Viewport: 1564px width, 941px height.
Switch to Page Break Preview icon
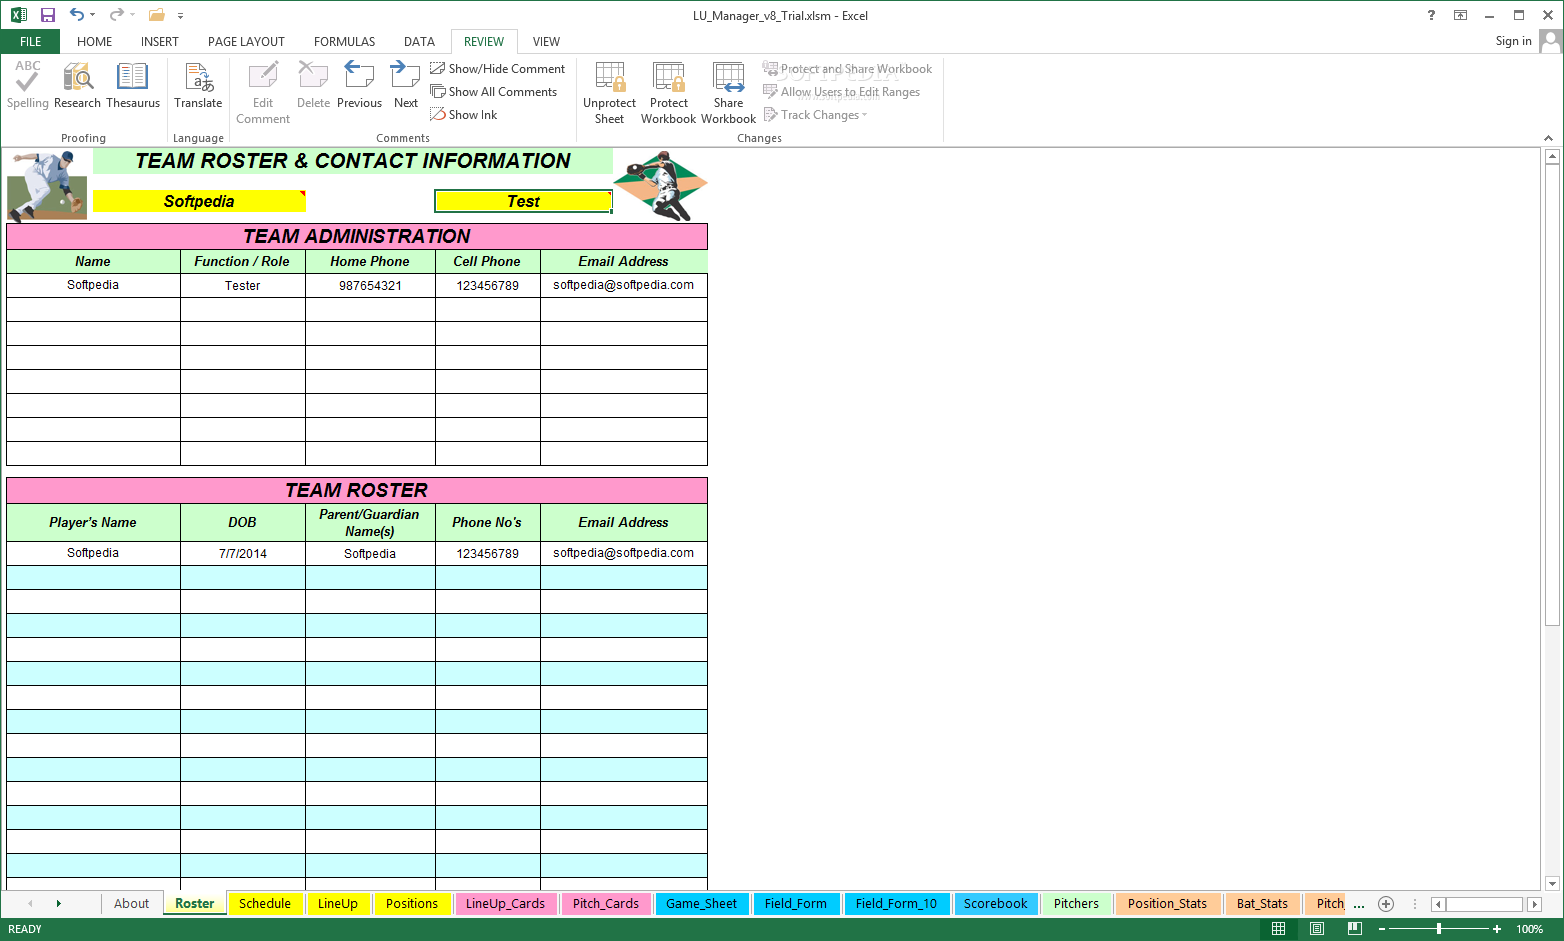coord(1355,929)
